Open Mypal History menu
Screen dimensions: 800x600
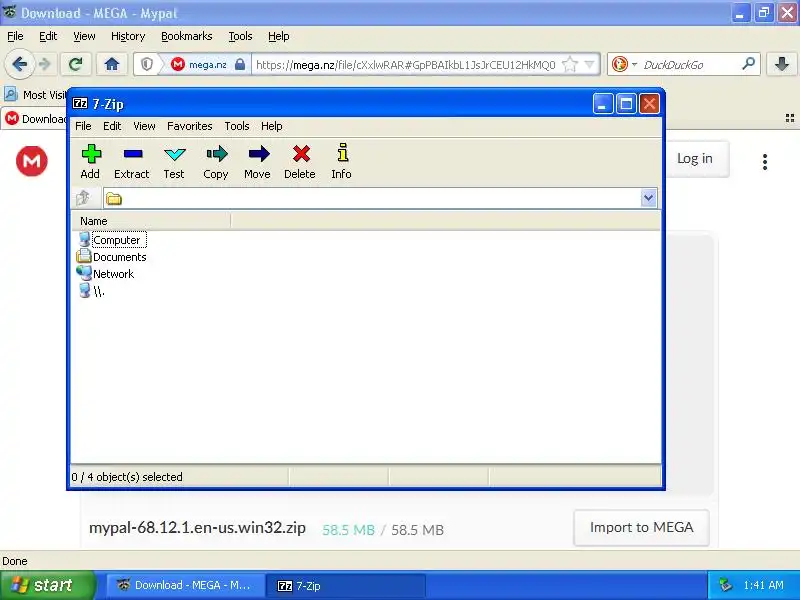click(x=128, y=36)
